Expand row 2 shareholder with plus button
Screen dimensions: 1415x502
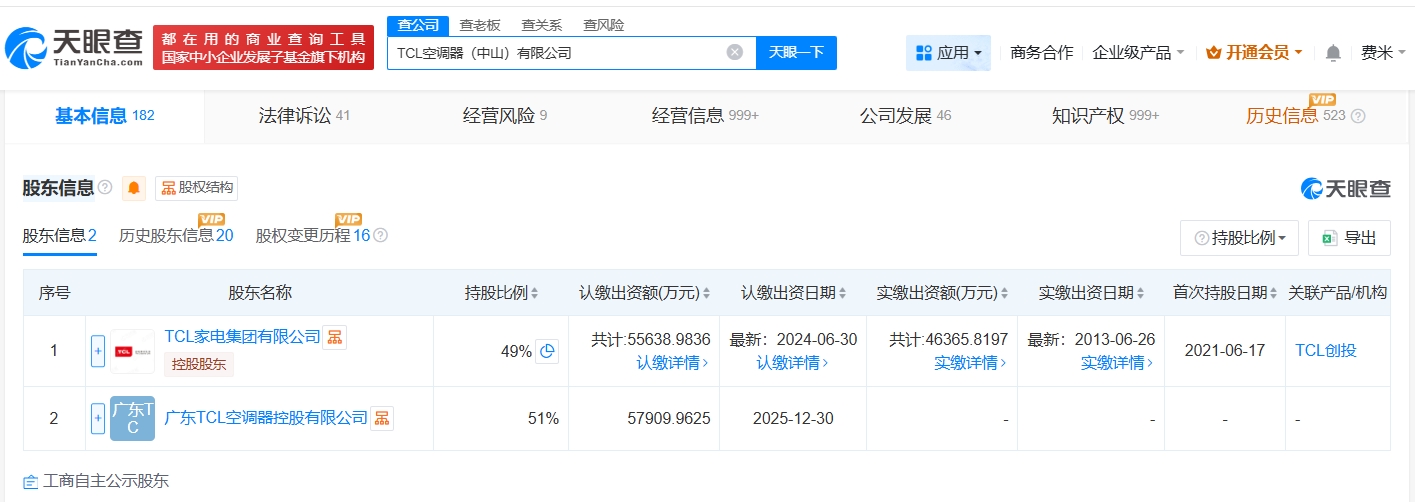pos(98,418)
